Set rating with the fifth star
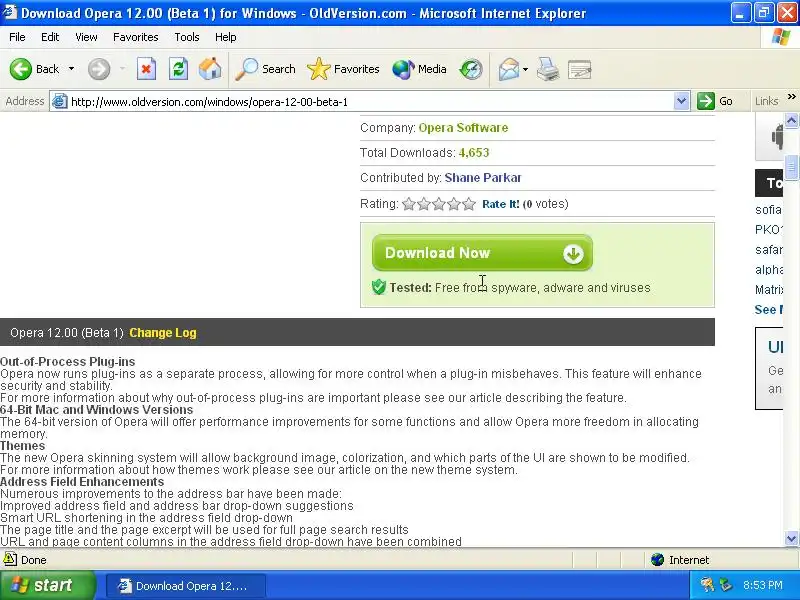This screenshot has width=800, height=600. click(x=469, y=204)
